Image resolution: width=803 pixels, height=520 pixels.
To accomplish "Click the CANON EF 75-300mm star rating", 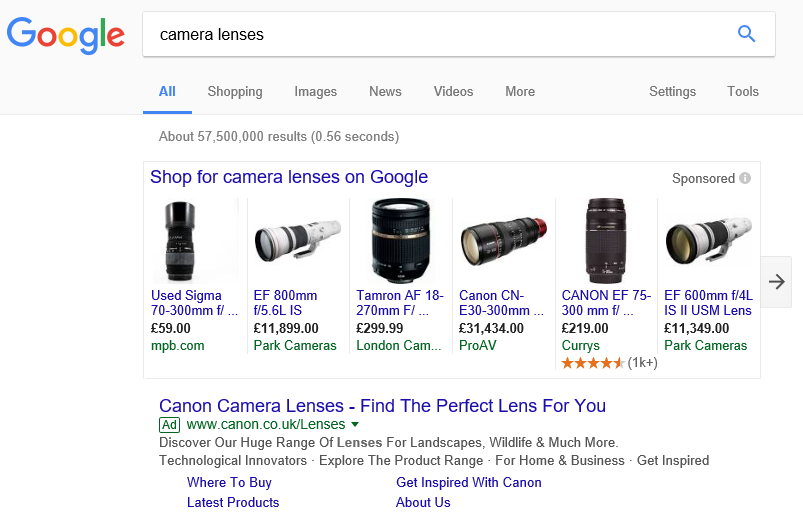I will tap(593, 363).
